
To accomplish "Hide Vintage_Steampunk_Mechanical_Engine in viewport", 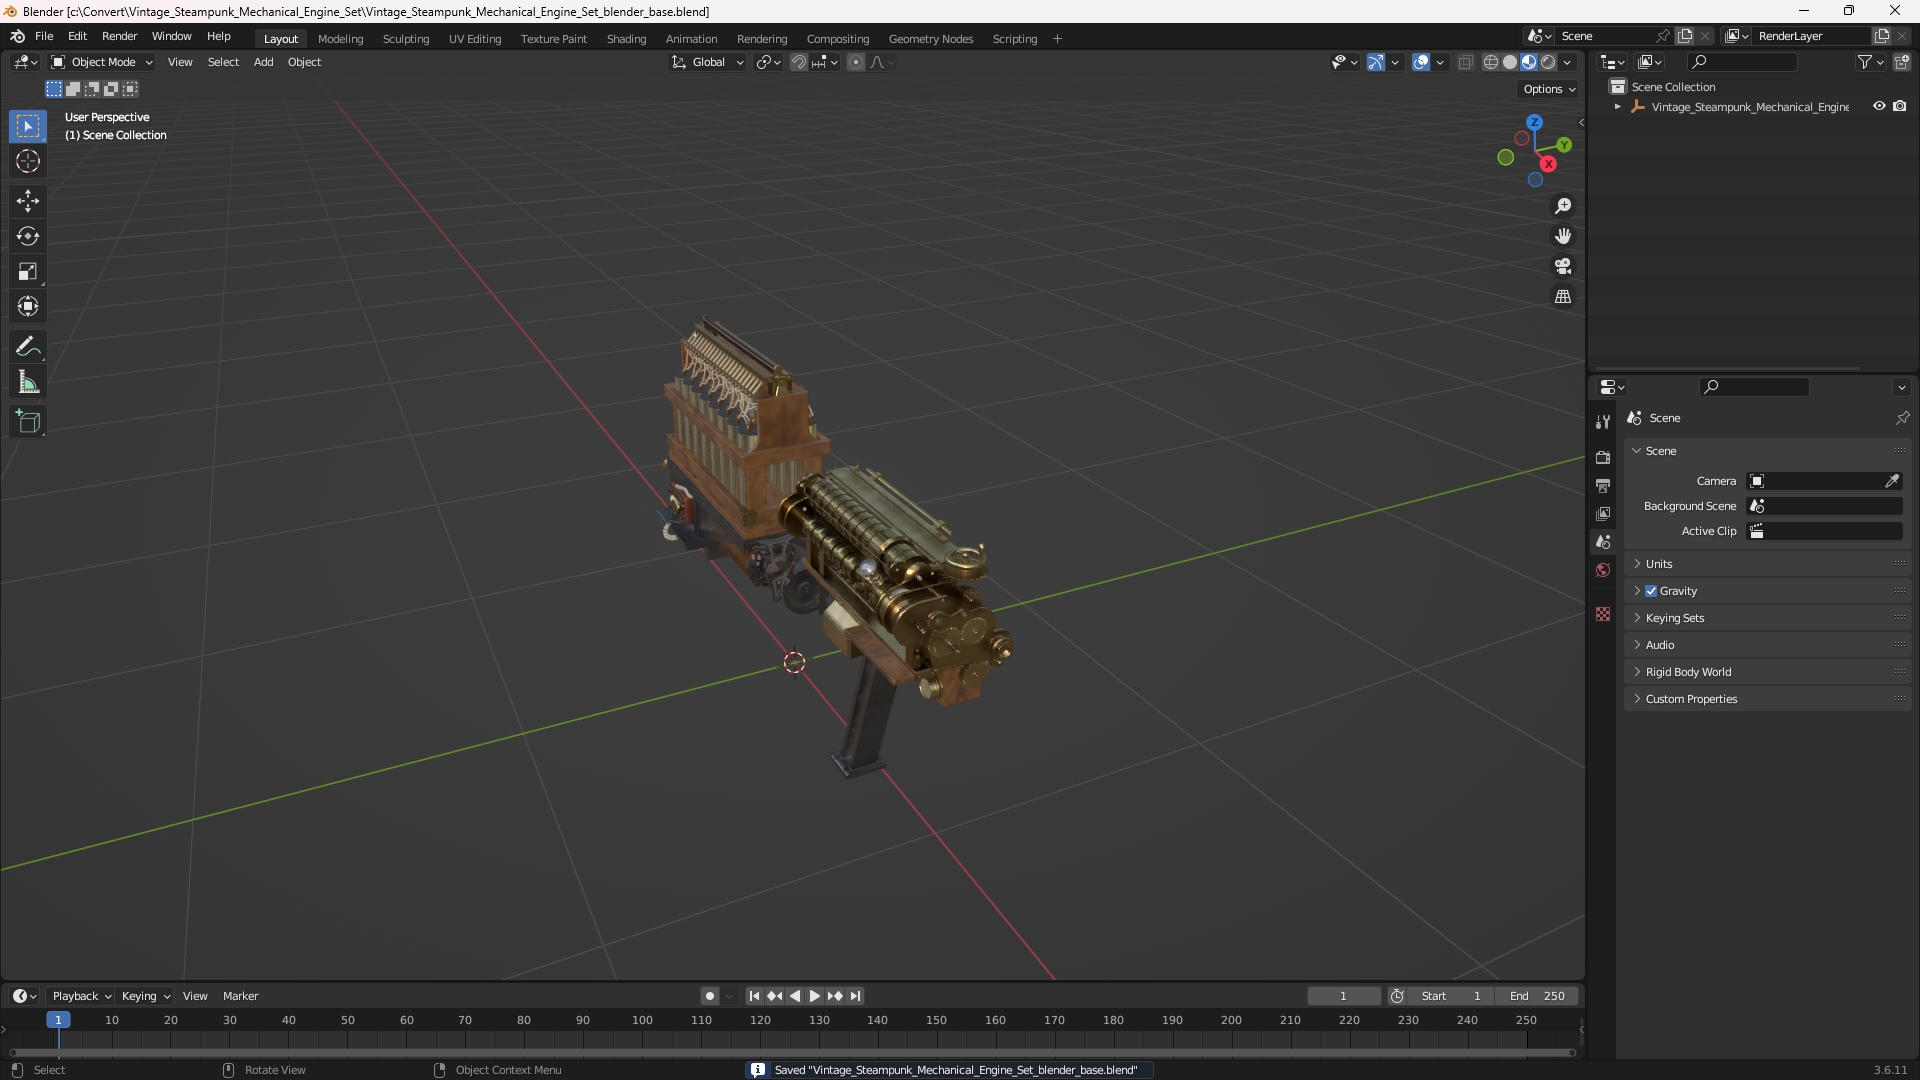I will (1879, 106).
